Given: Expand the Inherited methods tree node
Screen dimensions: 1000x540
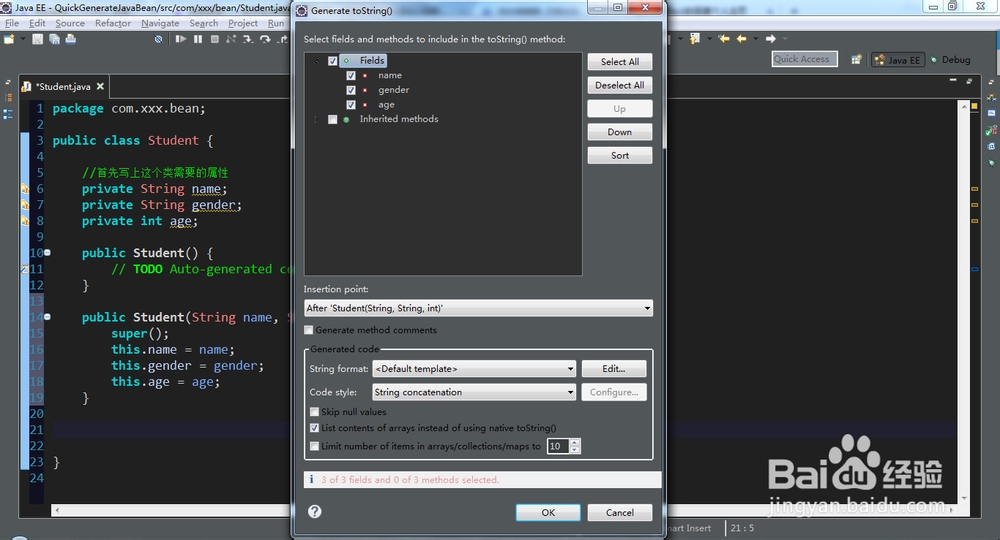Looking at the screenshot, I should pyautogui.click(x=316, y=119).
